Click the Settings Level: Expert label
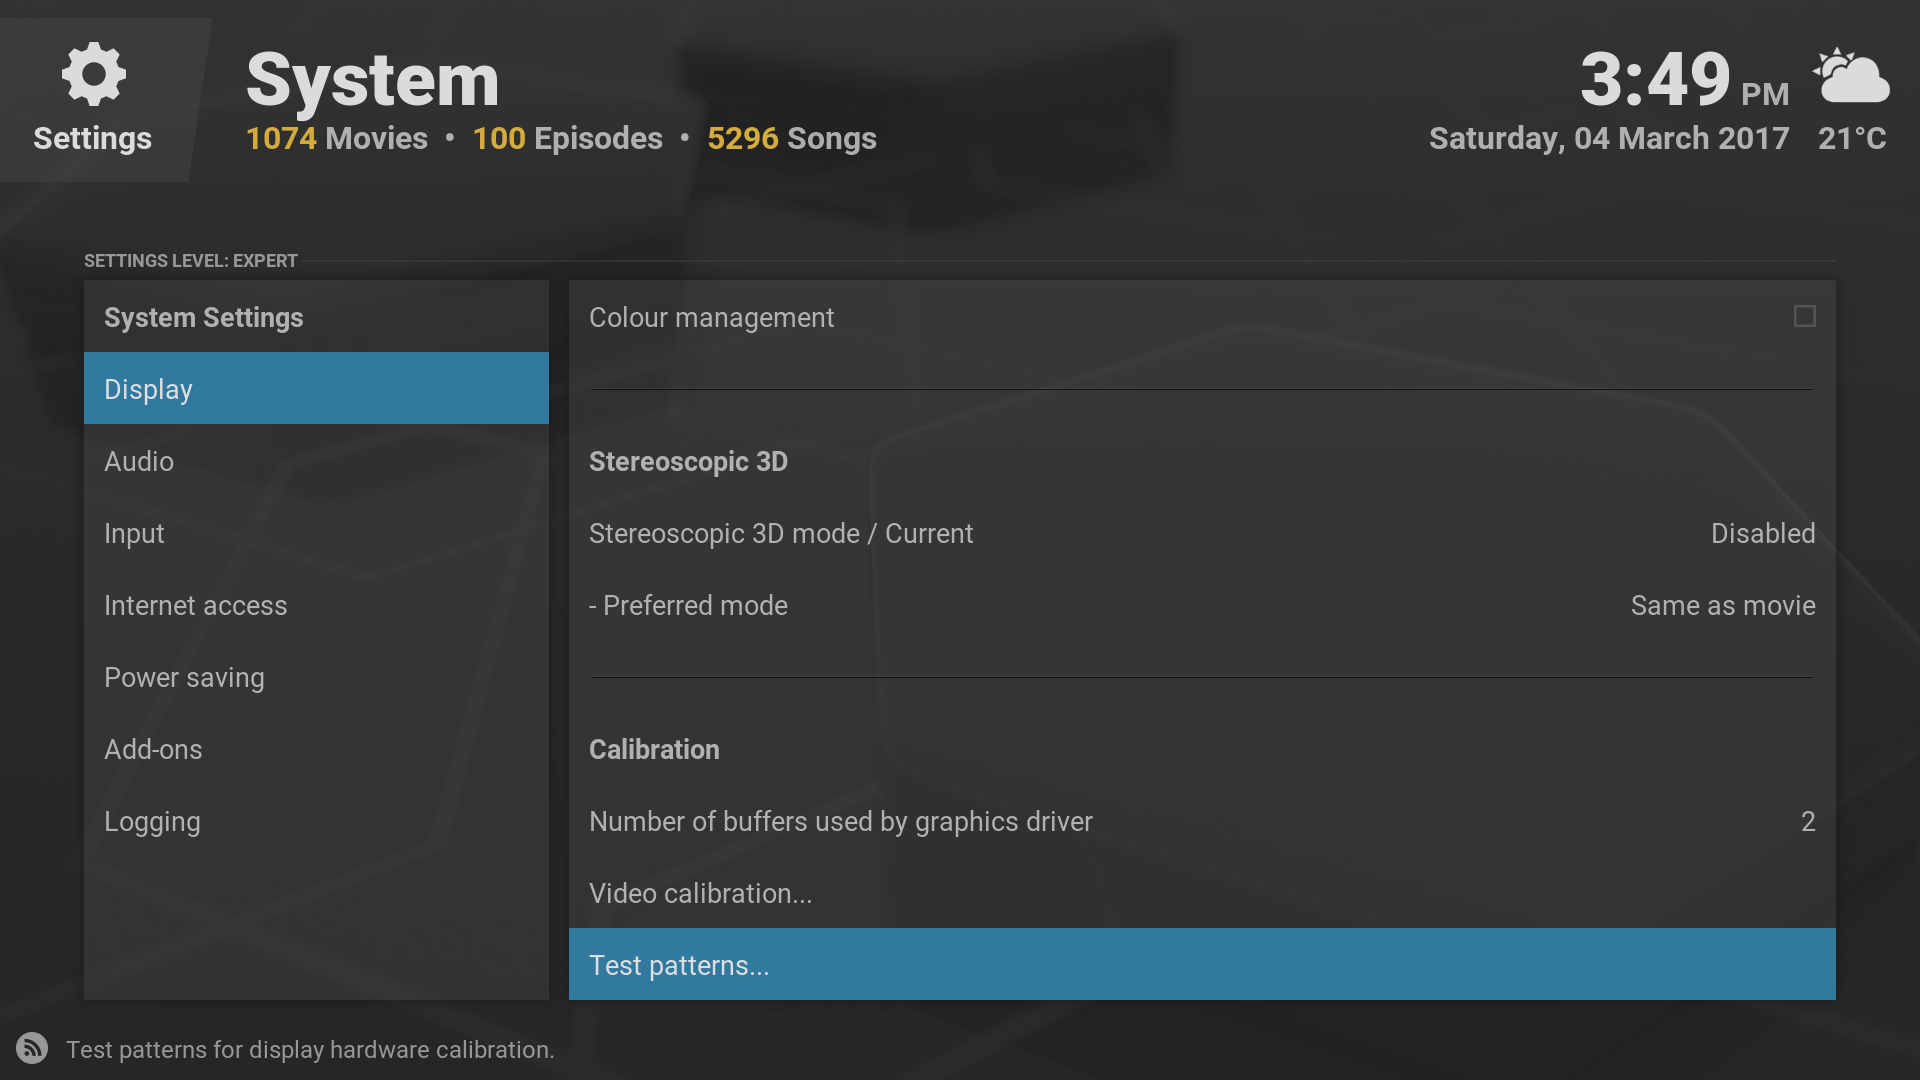 (191, 261)
